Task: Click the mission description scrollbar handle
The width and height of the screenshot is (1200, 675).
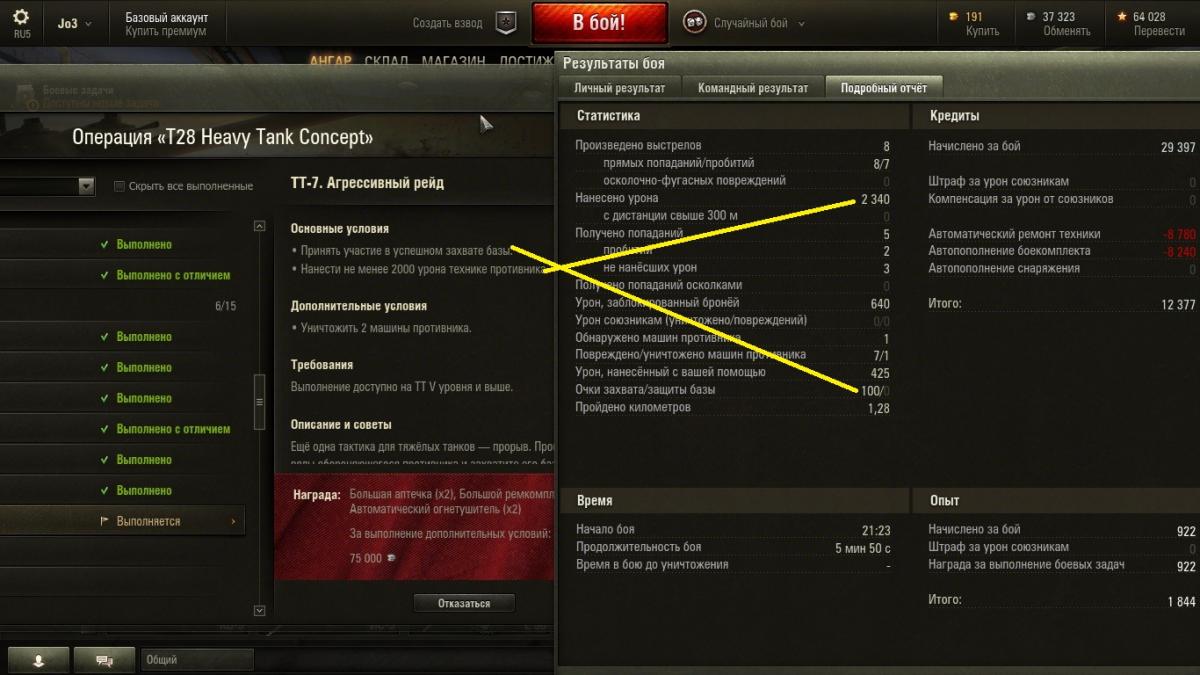Action: click(x=260, y=401)
